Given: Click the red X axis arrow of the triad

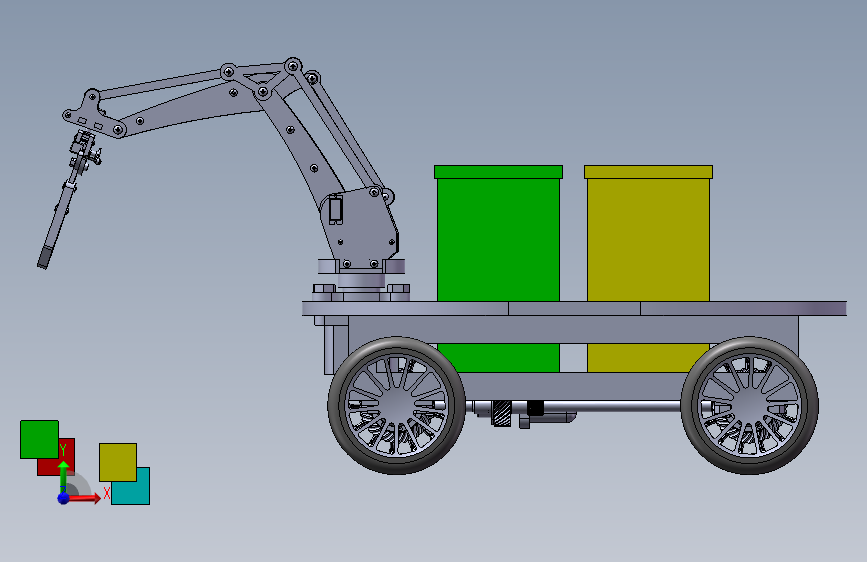Looking at the screenshot, I should (x=83, y=498).
